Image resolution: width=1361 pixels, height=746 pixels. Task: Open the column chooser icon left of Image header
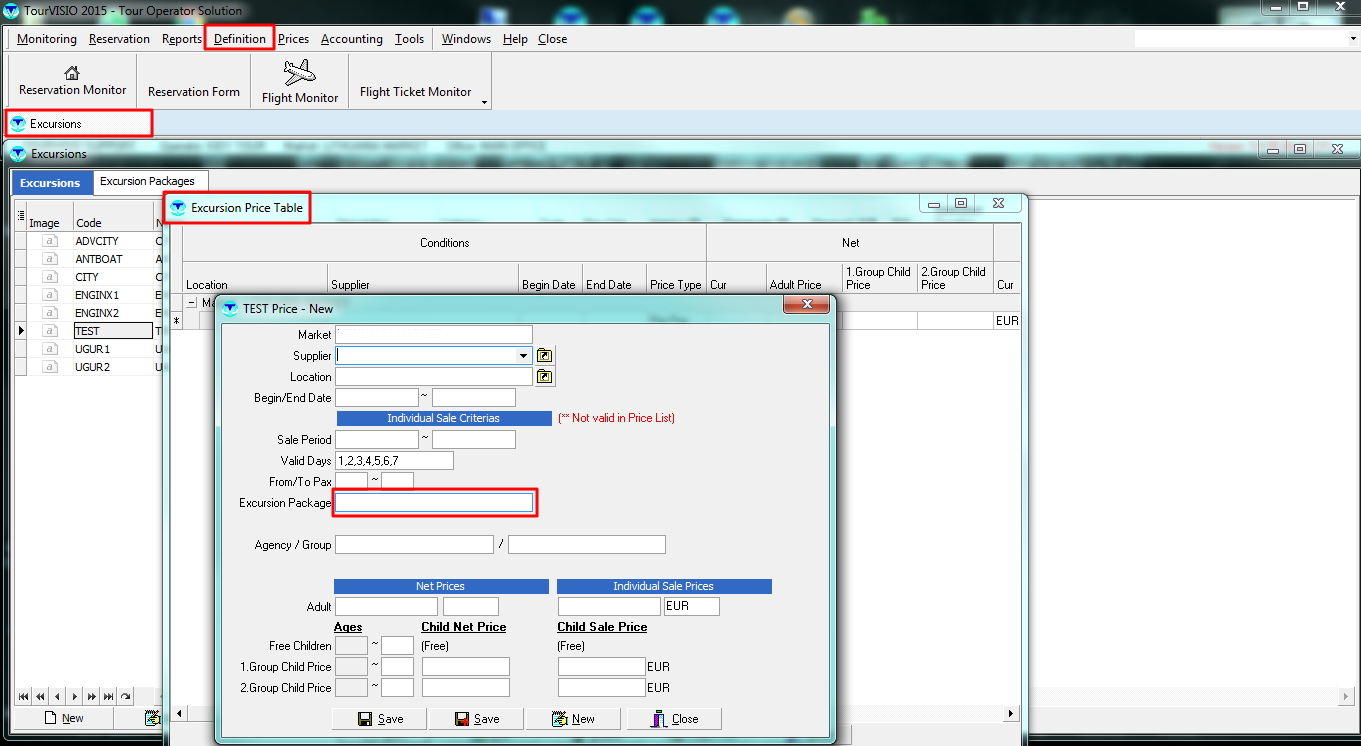pyautogui.click(x=21, y=215)
